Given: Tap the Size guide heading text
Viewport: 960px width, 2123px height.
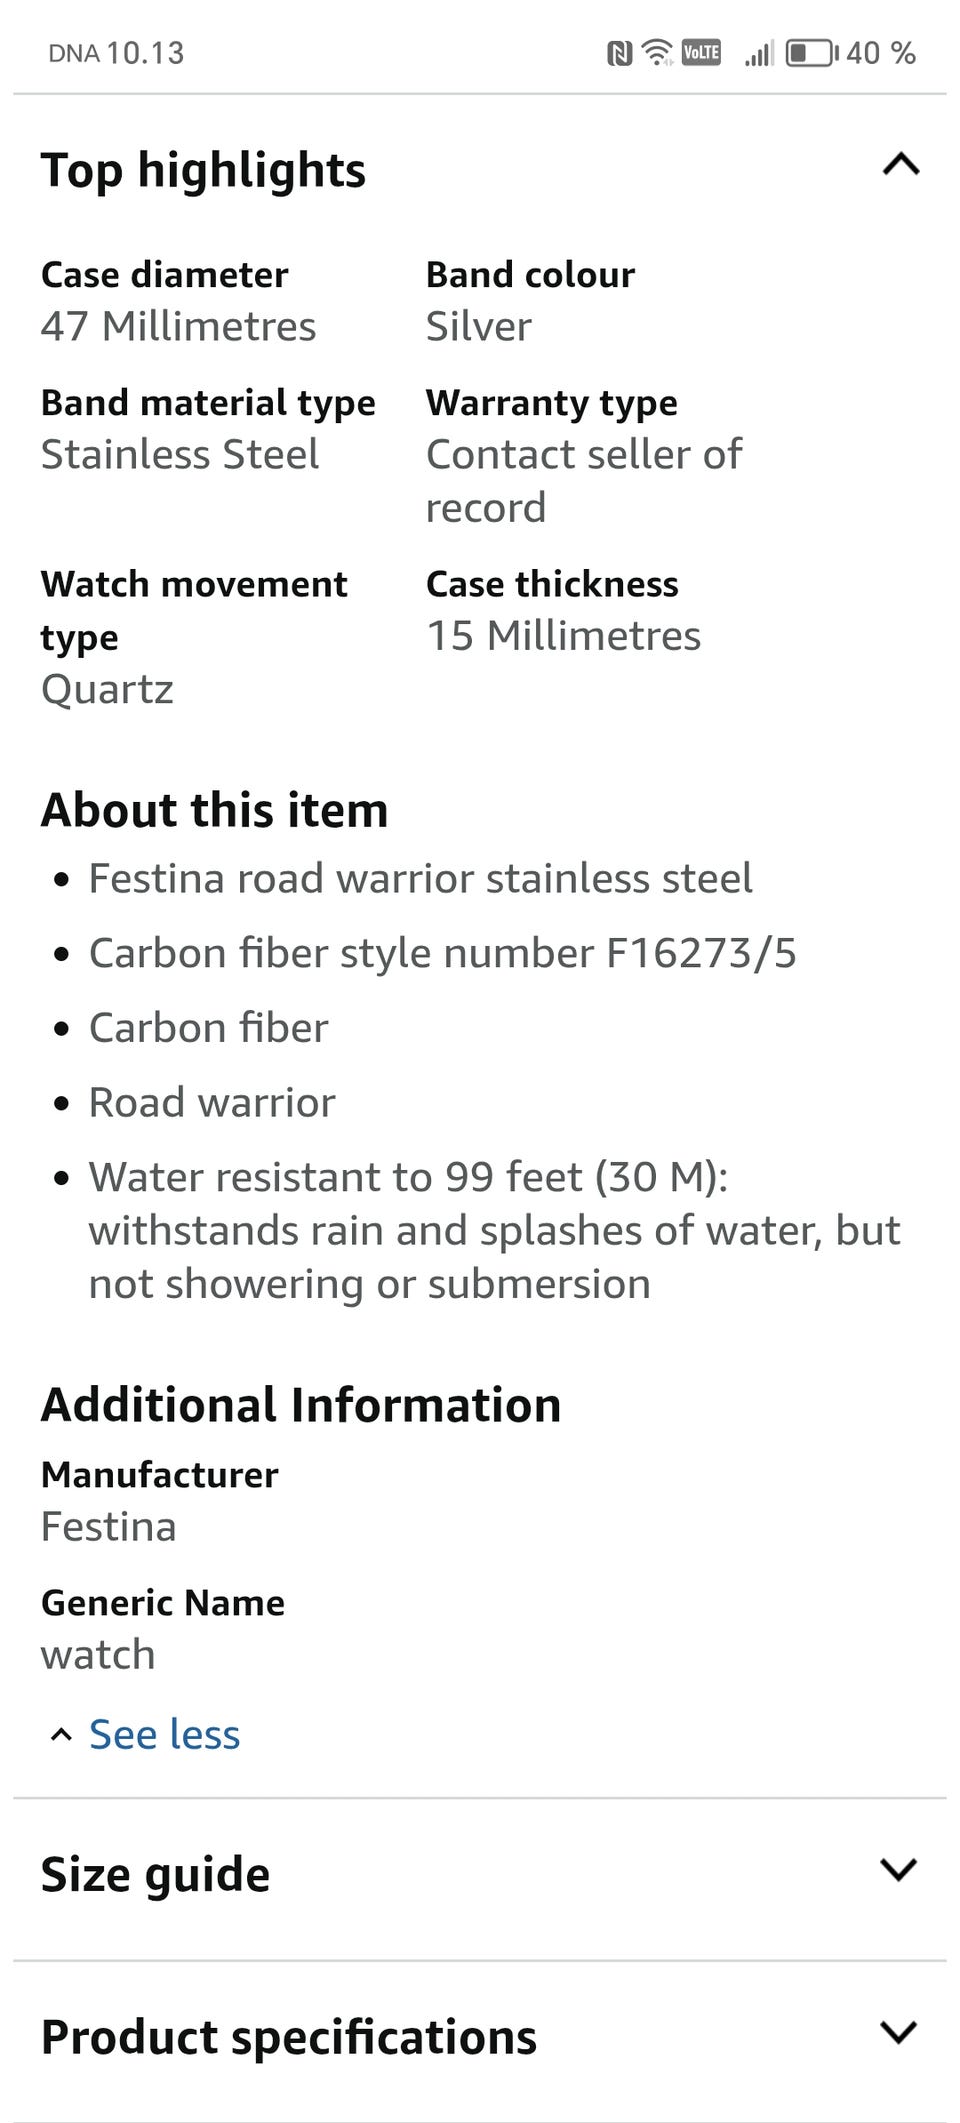Looking at the screenshot, I should pos(155,1873).
